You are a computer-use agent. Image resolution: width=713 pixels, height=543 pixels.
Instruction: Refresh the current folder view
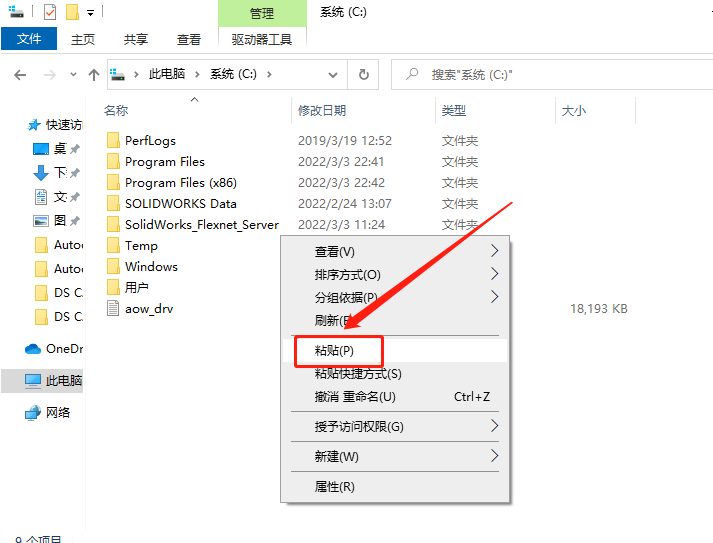(x=363, y=75)
